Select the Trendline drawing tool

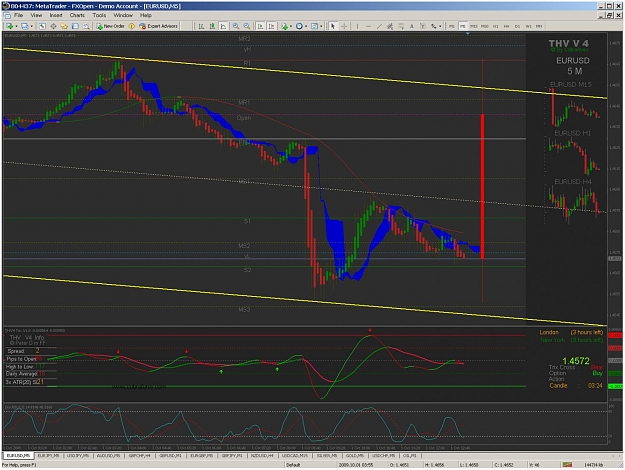click(x=379, y=26)
